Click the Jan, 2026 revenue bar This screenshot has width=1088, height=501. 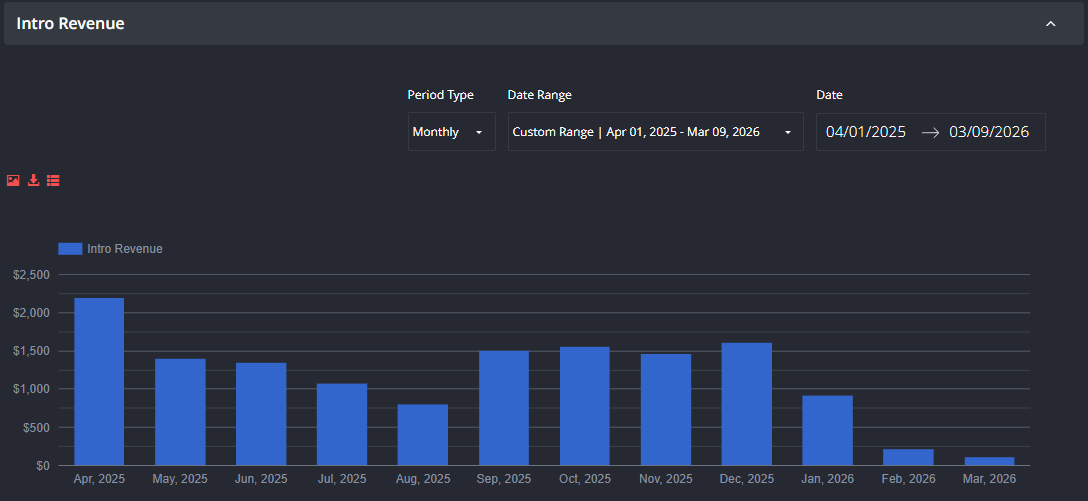pos(827,430)
